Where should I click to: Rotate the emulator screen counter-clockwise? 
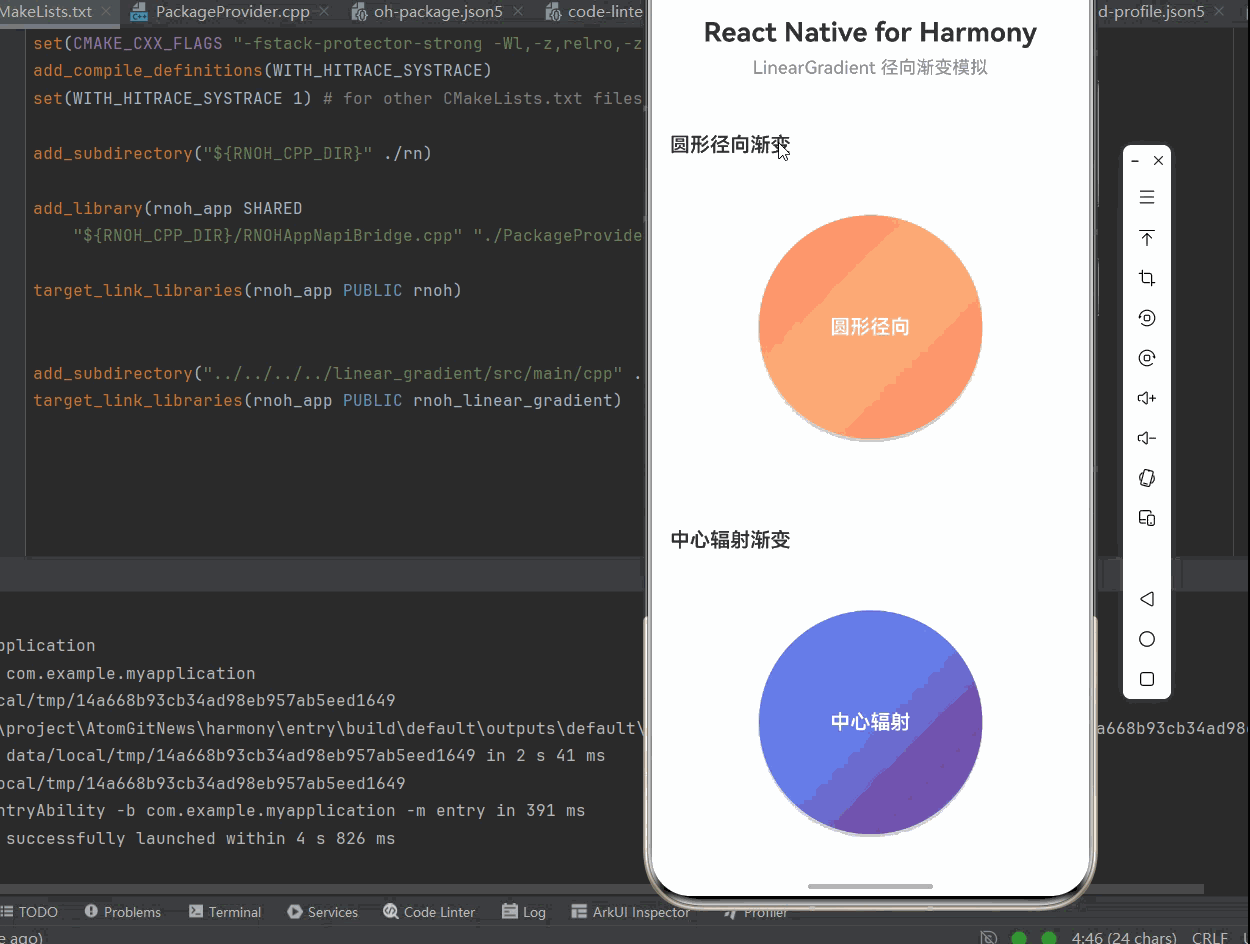[1147, 318]
